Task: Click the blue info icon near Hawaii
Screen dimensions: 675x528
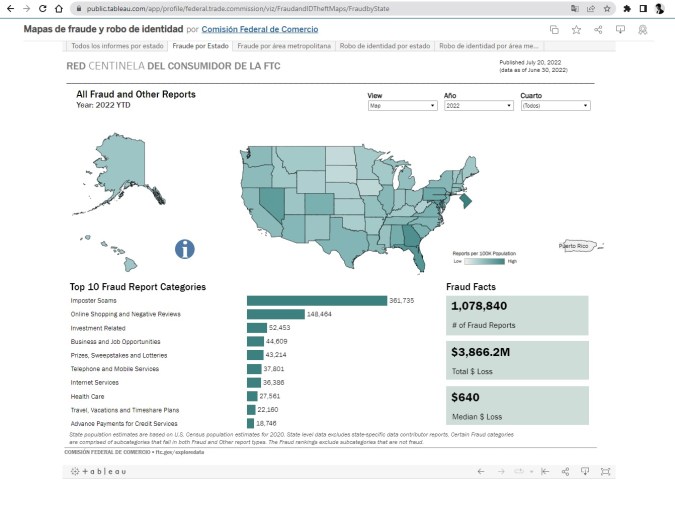Action: pyautogui.click(x=185, y=249)
